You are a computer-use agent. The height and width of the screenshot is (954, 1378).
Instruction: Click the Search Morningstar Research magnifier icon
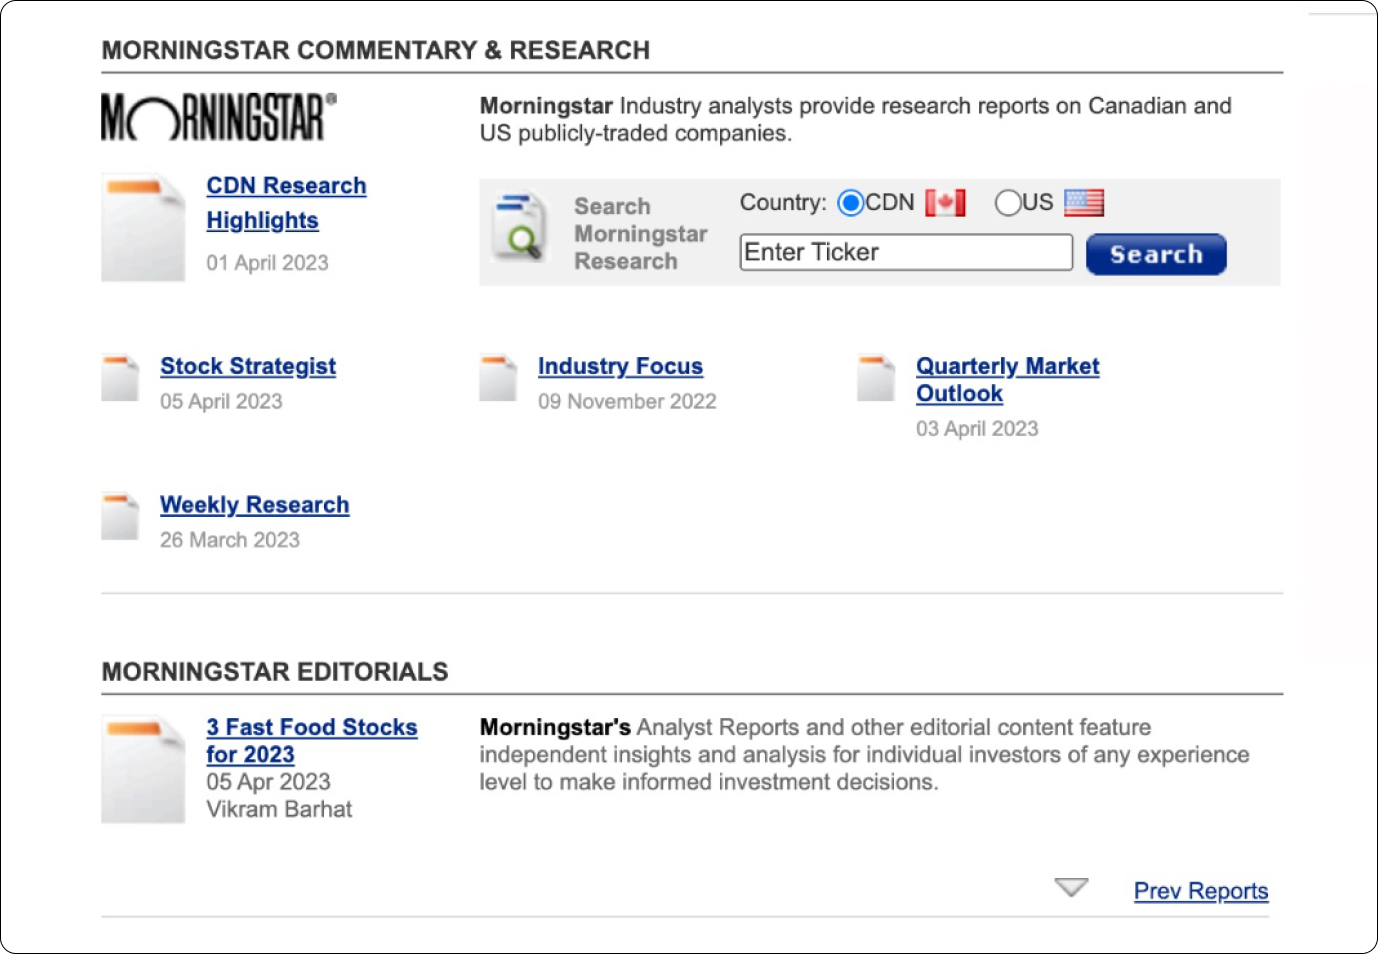pyautogui.click(x=520, y=227)
